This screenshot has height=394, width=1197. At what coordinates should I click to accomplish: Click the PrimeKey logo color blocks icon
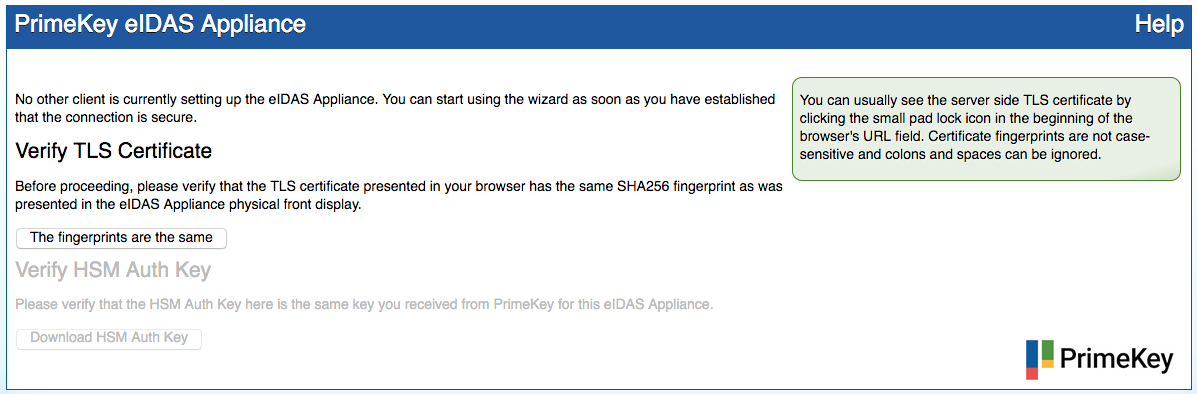pos(1040,360)
